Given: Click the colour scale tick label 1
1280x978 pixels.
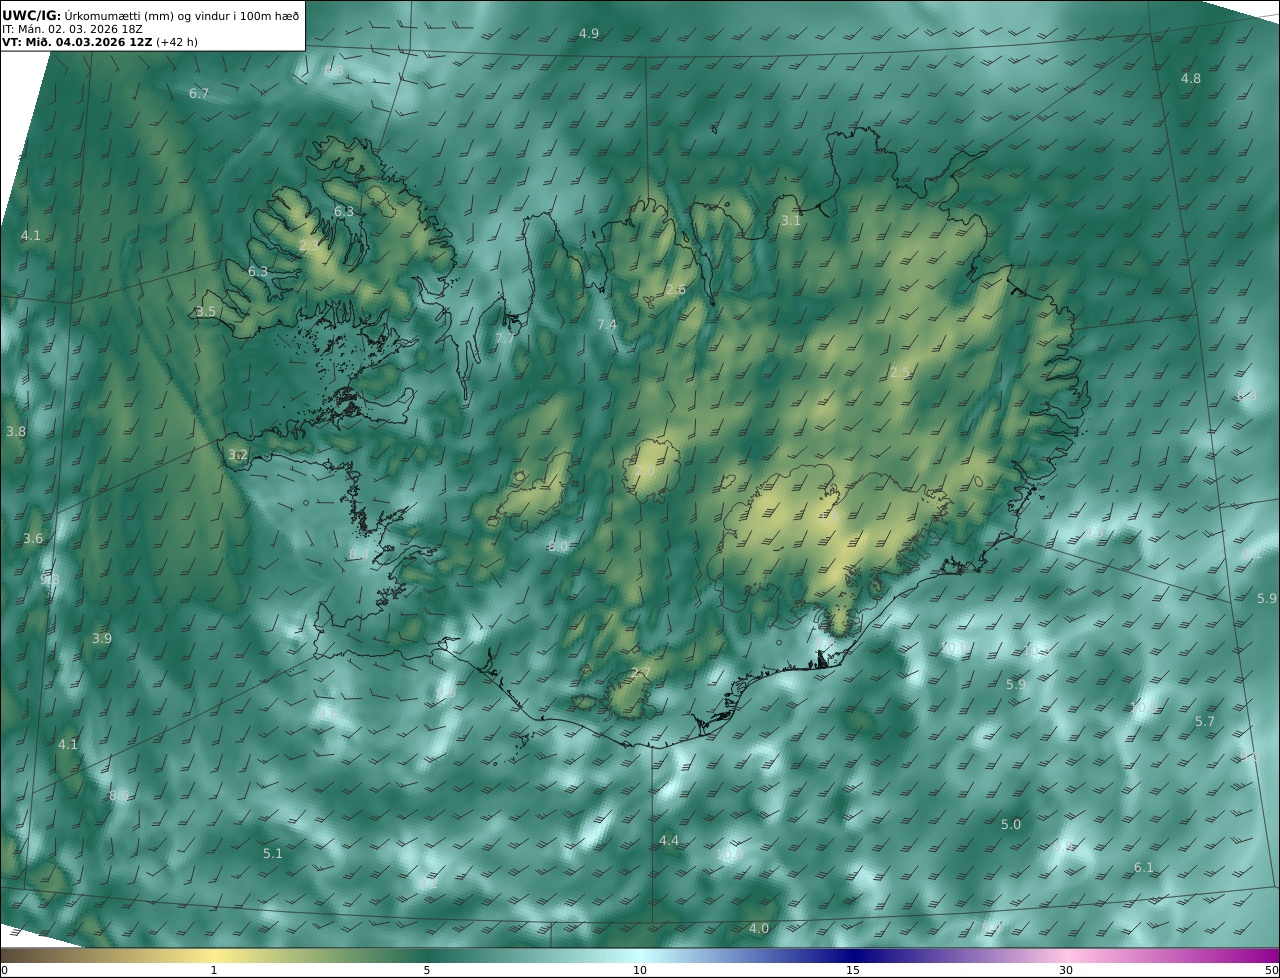Looking at the screenshot, I should click(x=214, y=970).
